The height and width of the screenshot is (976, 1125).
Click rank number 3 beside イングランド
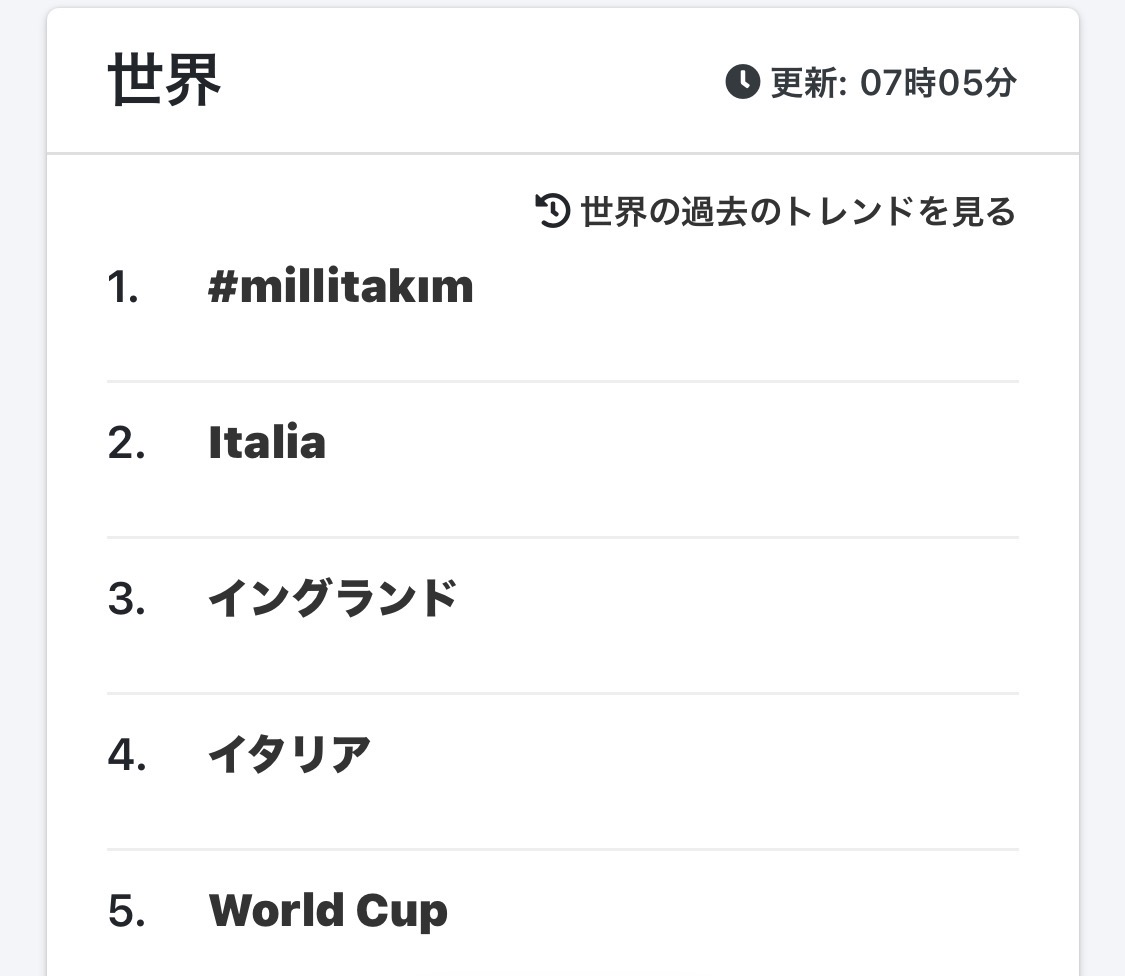pos(126,599)
